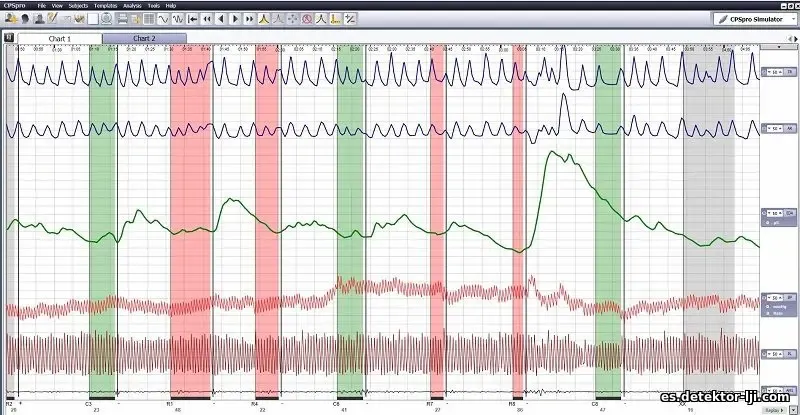Select the C3 question marker on timeline
Viewport: 800px width, 415px height.
(x=88, y=404)
